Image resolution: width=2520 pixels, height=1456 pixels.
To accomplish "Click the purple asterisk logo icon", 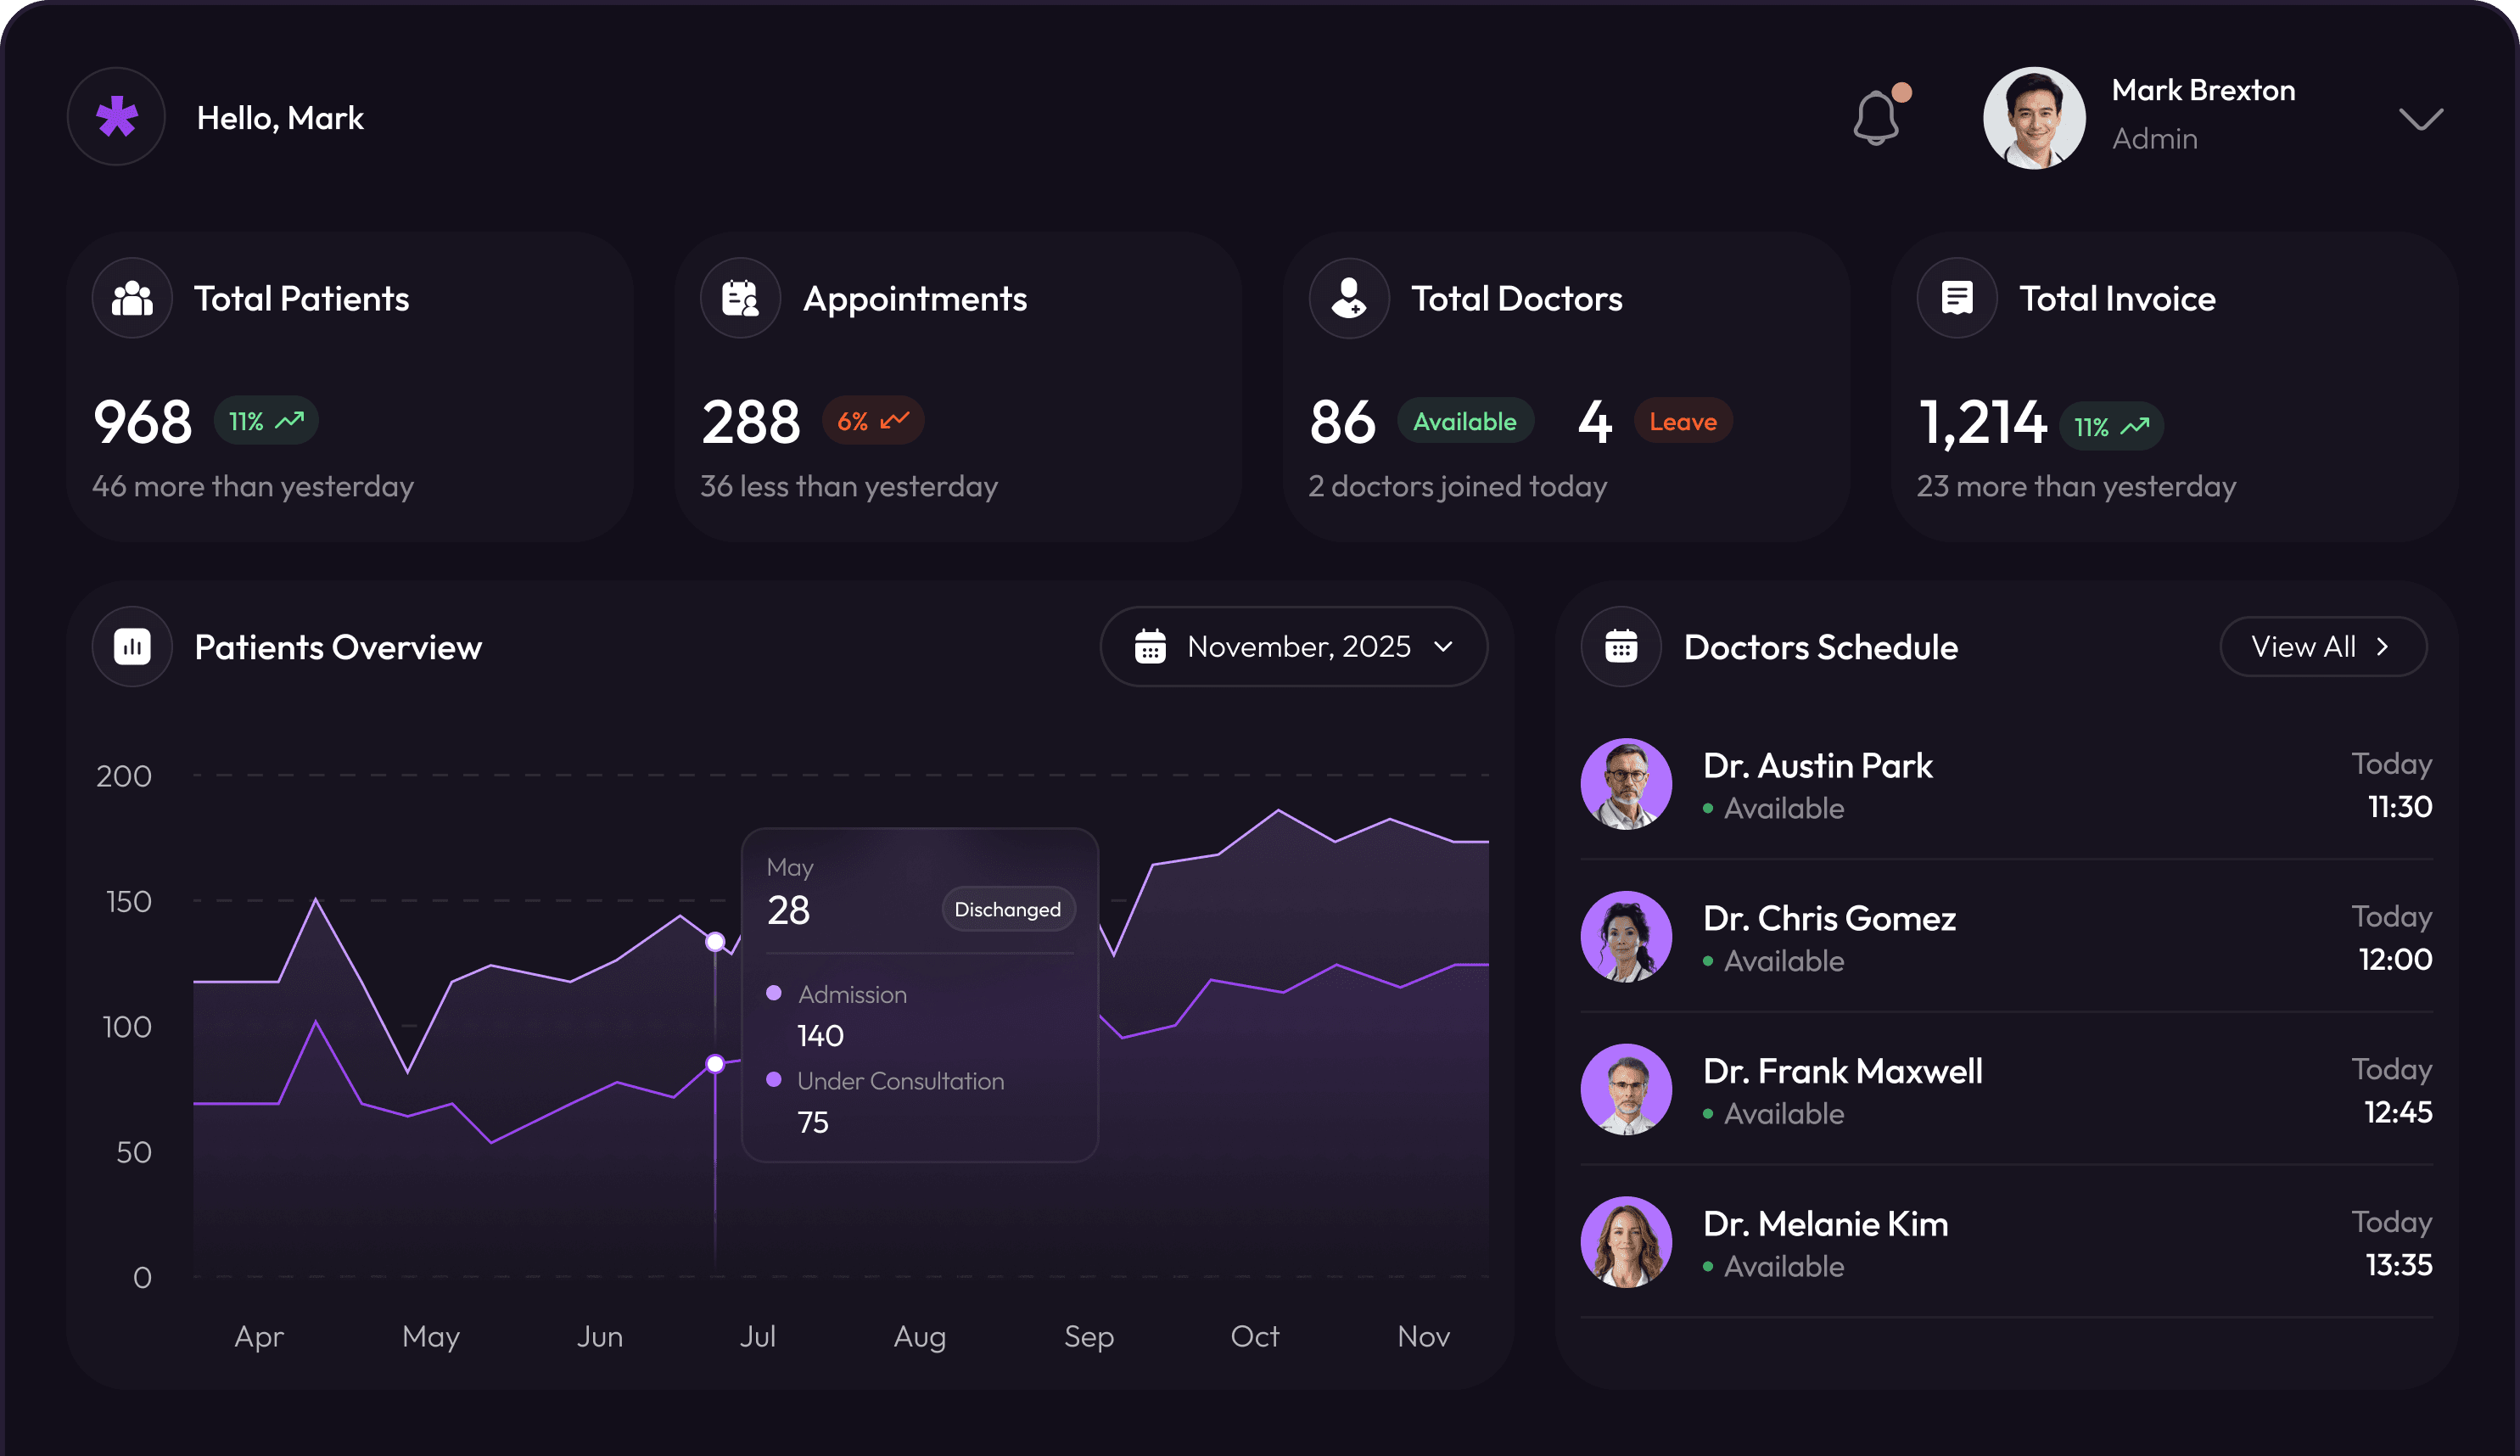I will (x=116, y=117).
